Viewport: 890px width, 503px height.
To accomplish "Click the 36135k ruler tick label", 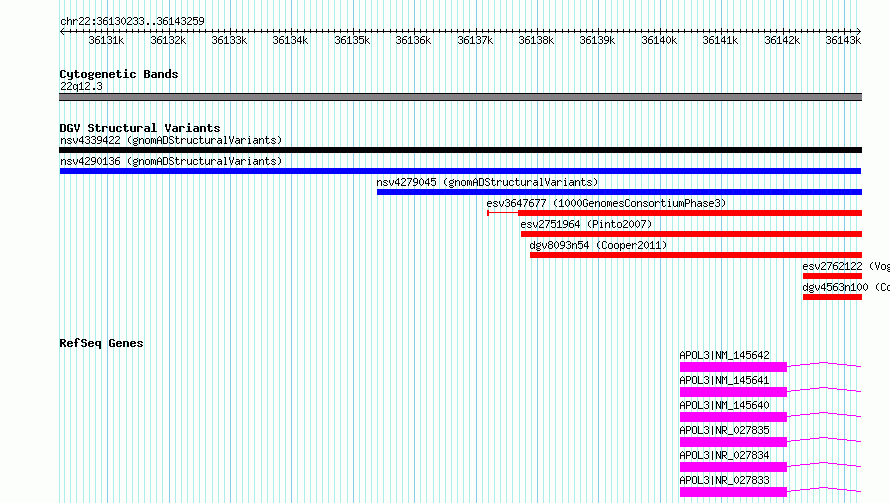I will (352, 40).
